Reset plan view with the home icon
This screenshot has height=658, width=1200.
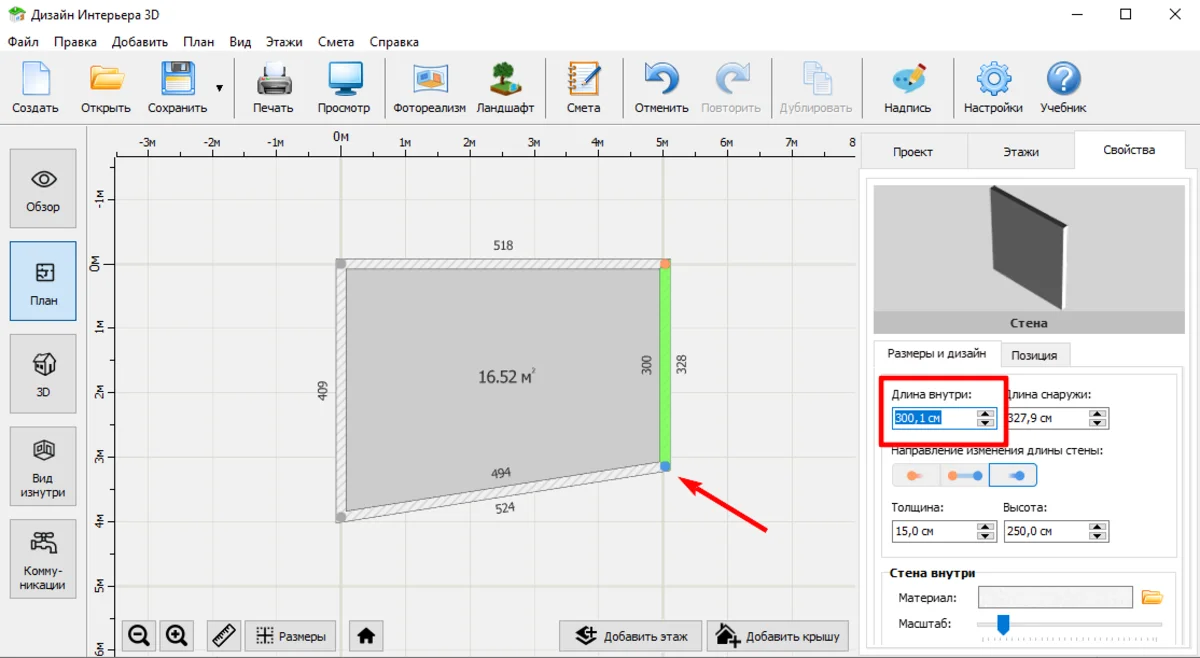(x=366, y=635)
